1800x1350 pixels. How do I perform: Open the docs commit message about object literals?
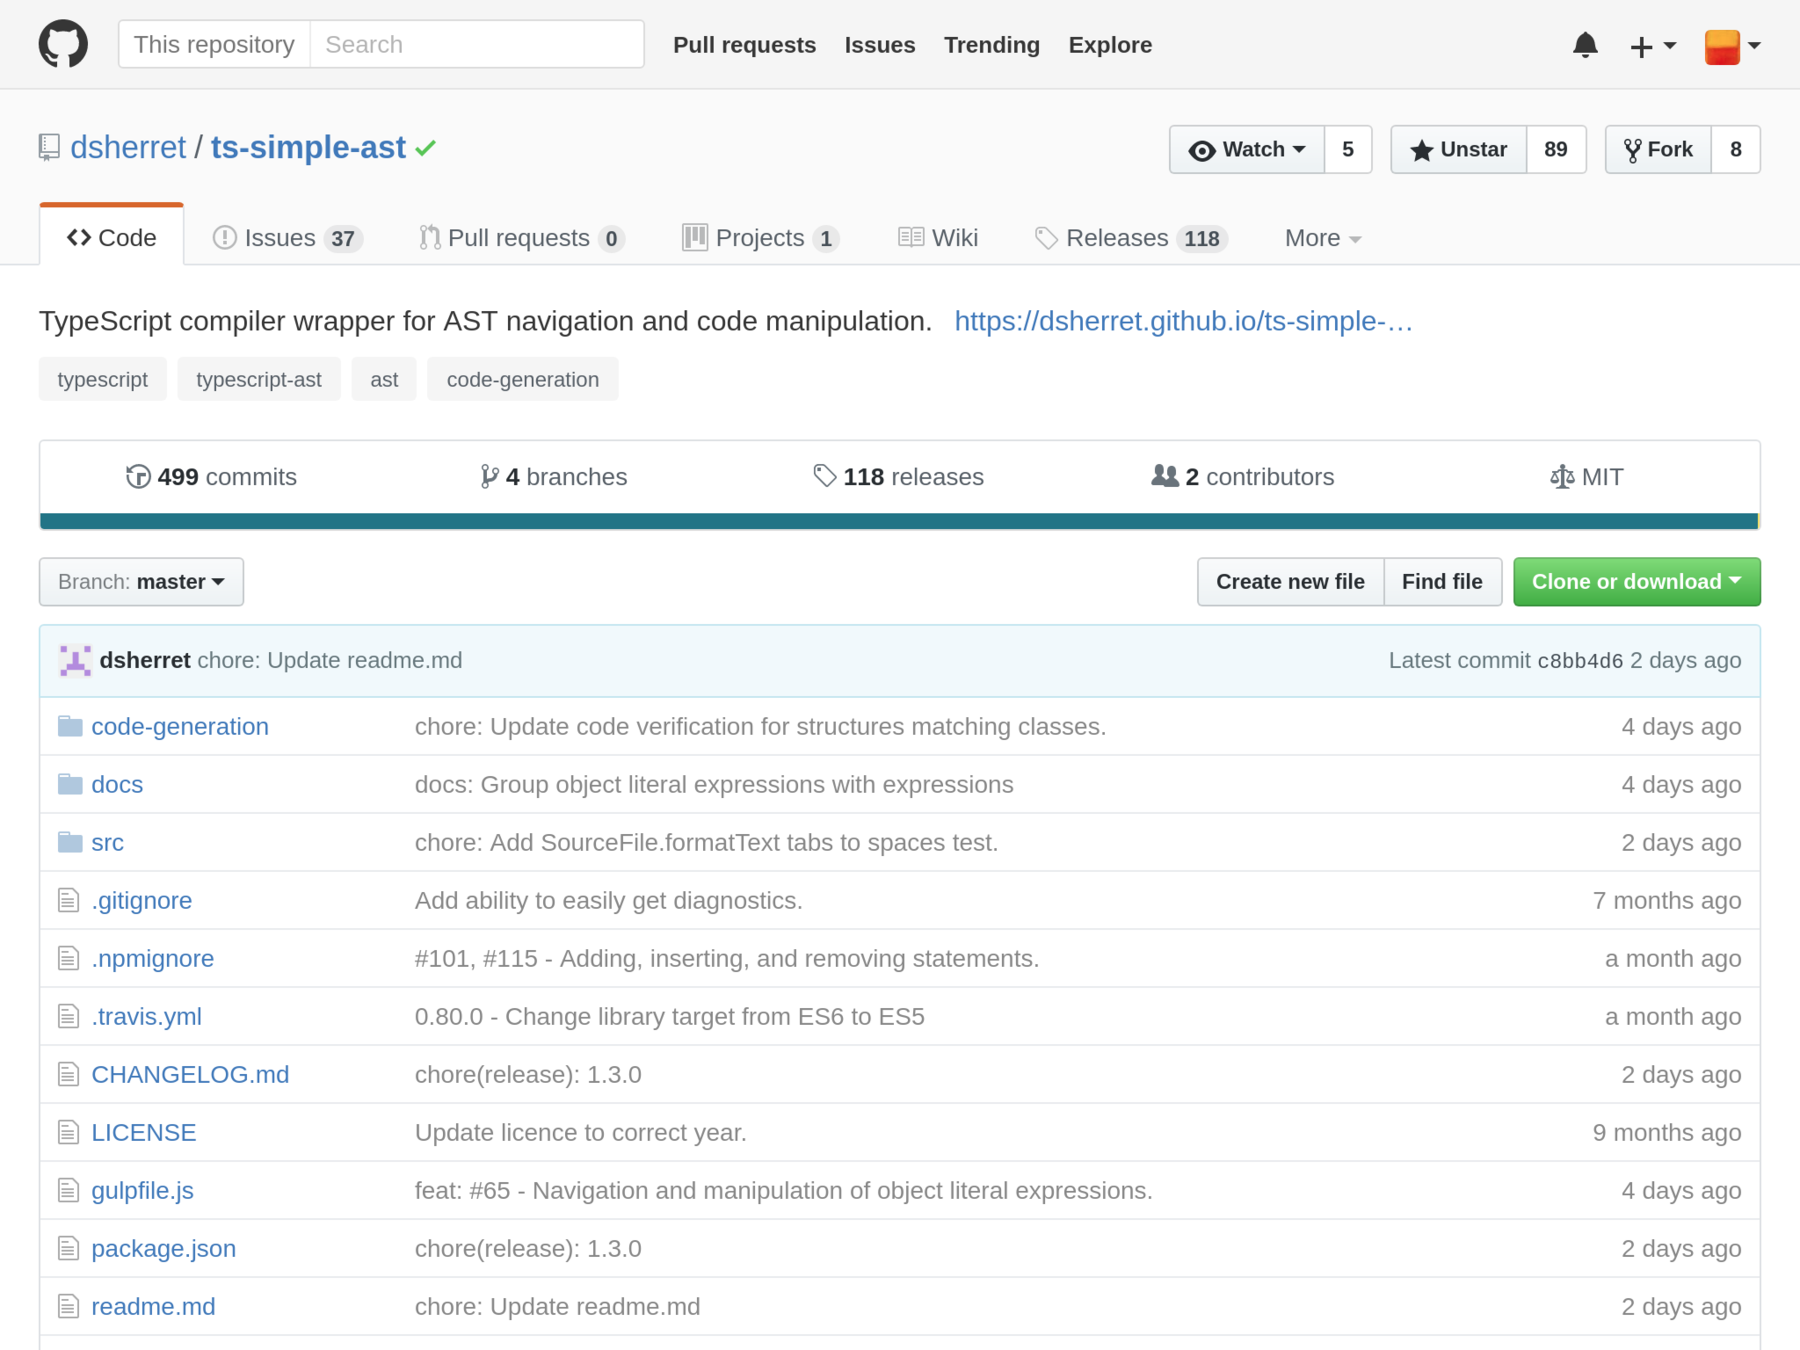click(714, 784)
